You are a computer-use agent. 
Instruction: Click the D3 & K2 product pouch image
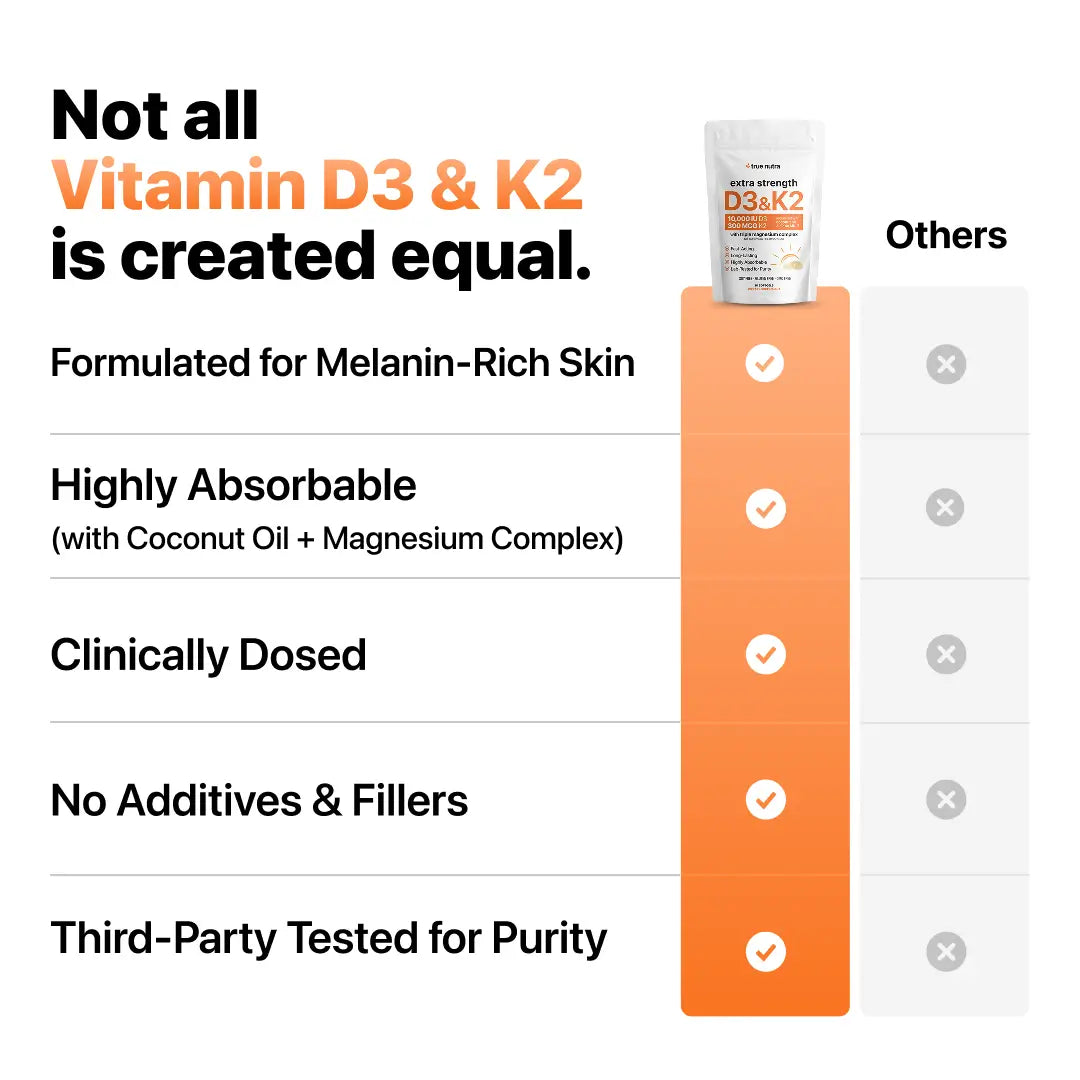[764, 212]
